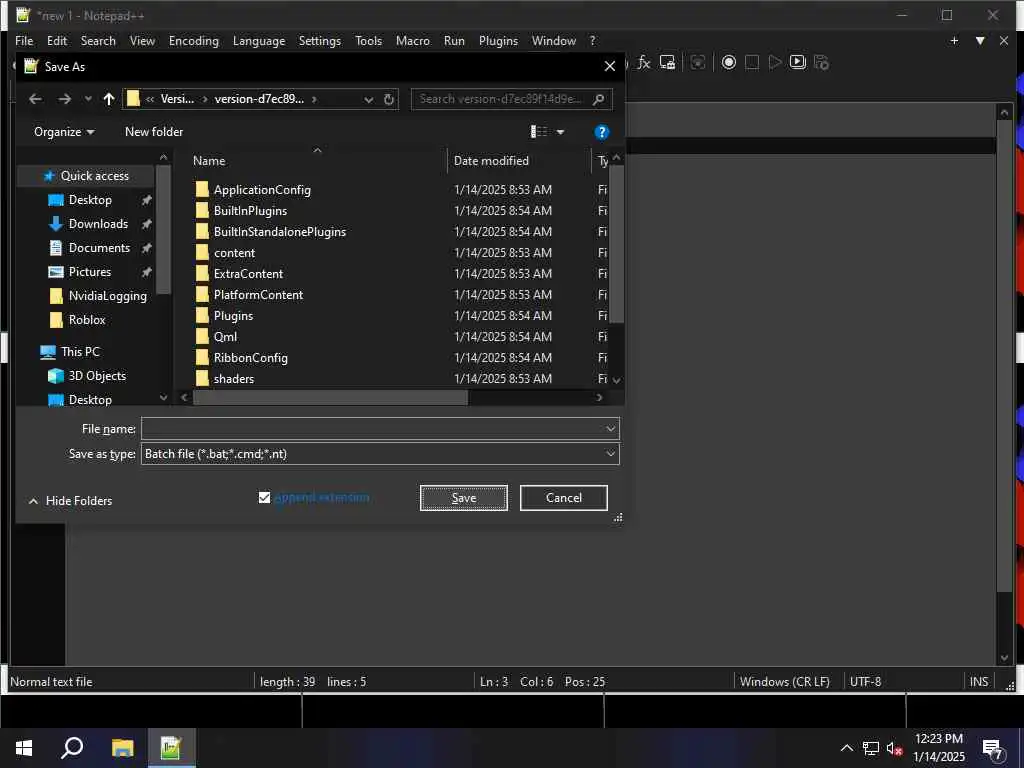
Task: Open the Language menu
Action: pyautogui.click(x=259, y=40)
